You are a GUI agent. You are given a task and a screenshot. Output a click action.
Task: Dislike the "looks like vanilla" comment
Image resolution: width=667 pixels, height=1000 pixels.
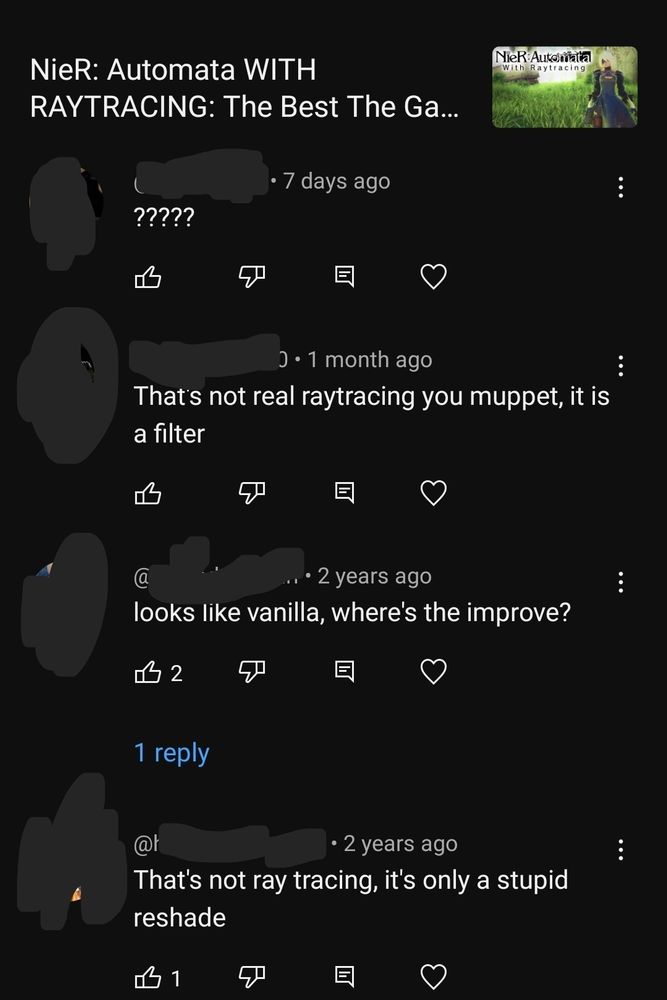click(251, 672)
